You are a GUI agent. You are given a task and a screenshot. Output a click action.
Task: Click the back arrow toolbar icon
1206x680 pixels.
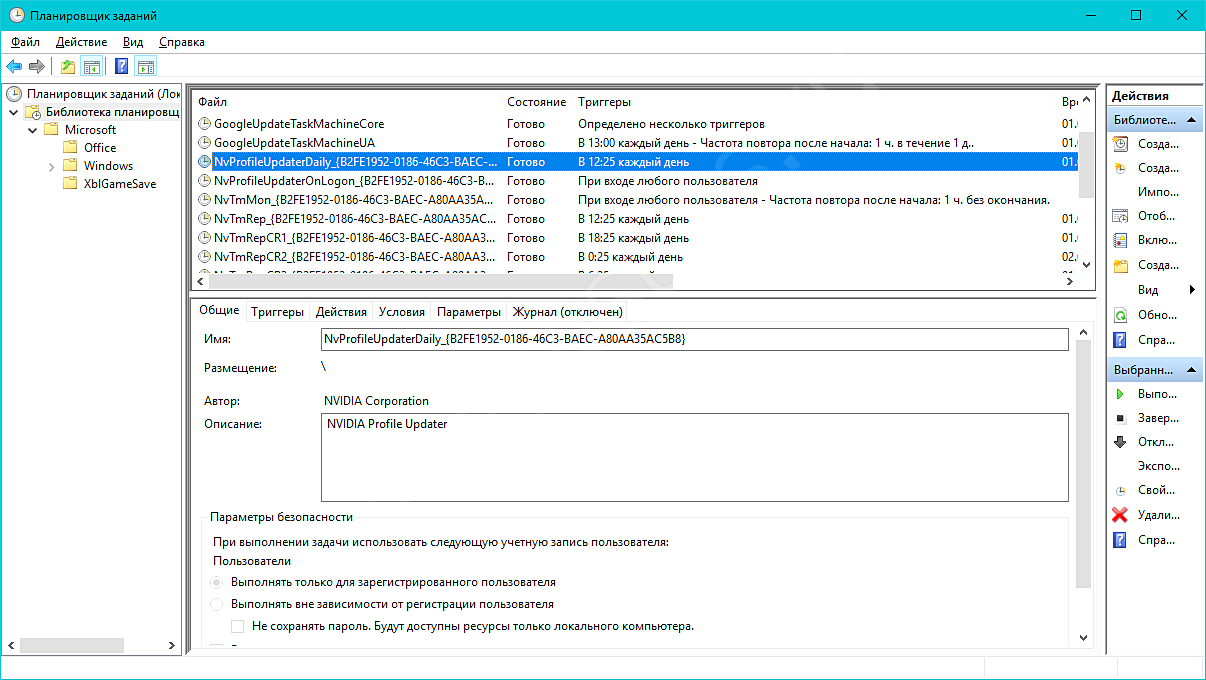[14, 67]
